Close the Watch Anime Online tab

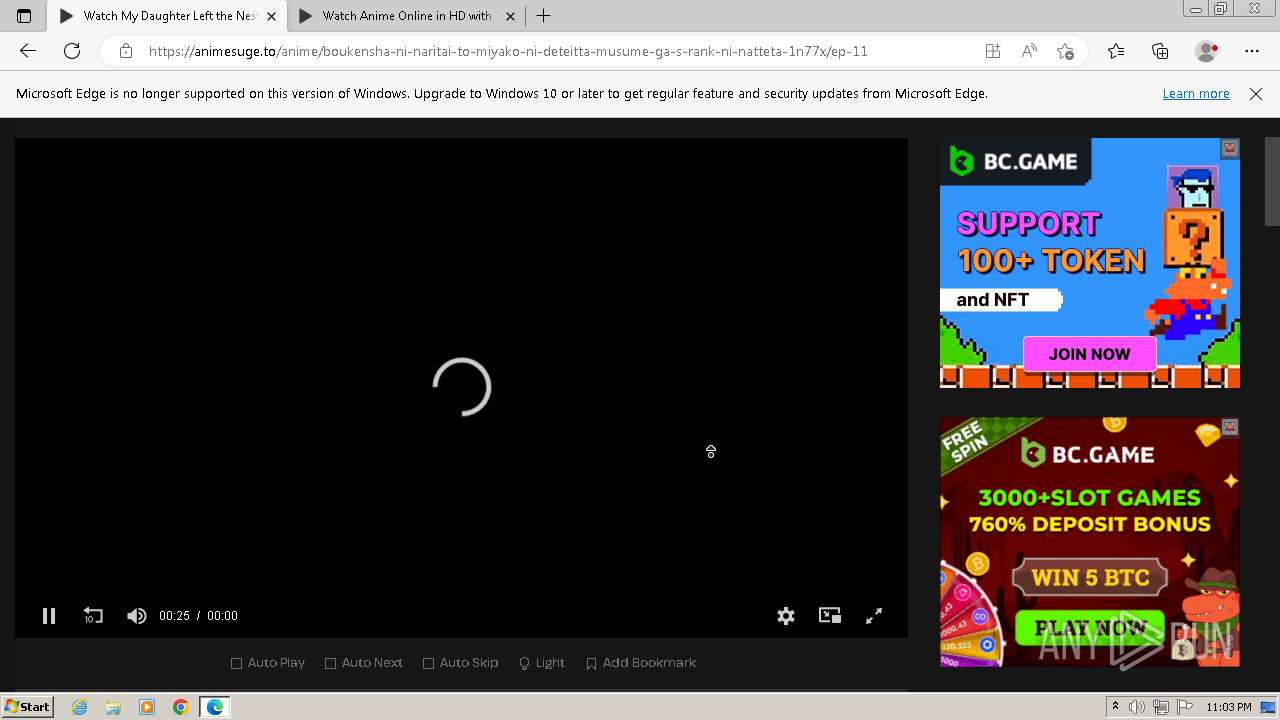coord(511,16)
